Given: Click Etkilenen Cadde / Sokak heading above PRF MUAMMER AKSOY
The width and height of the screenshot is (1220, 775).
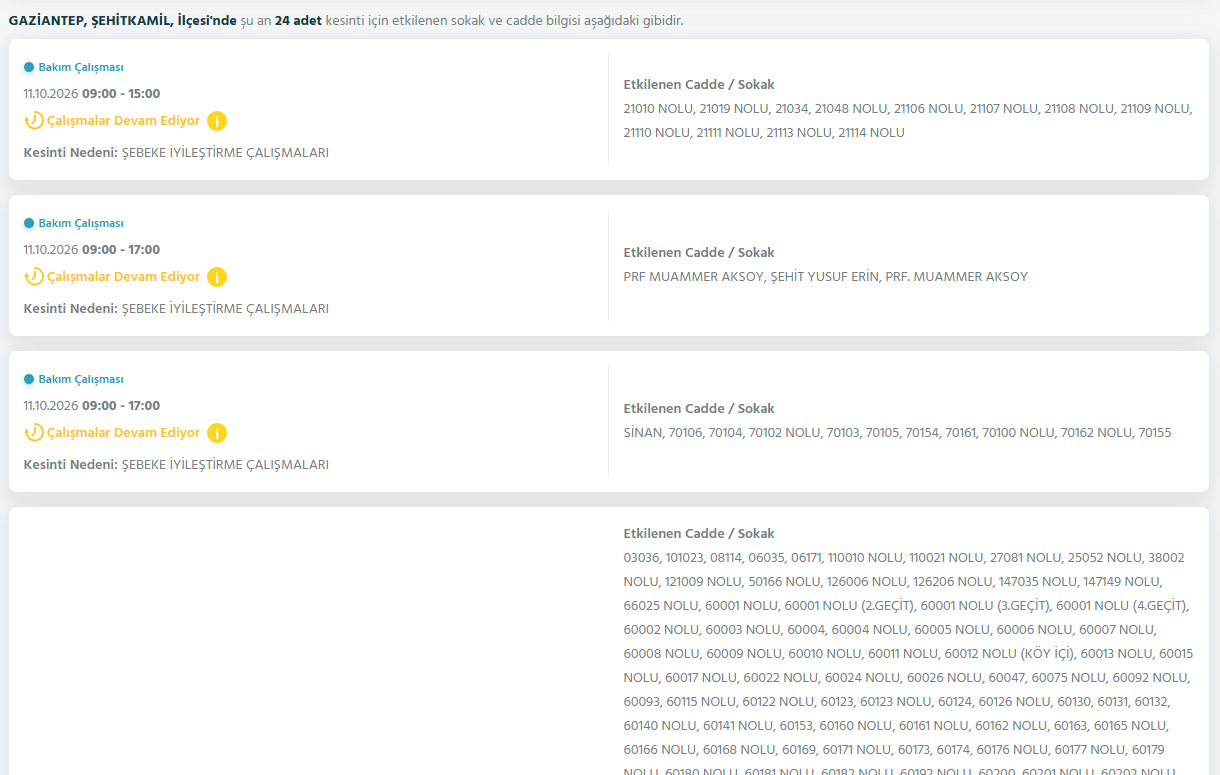Looking at the screenshot, I should [699, 253].
